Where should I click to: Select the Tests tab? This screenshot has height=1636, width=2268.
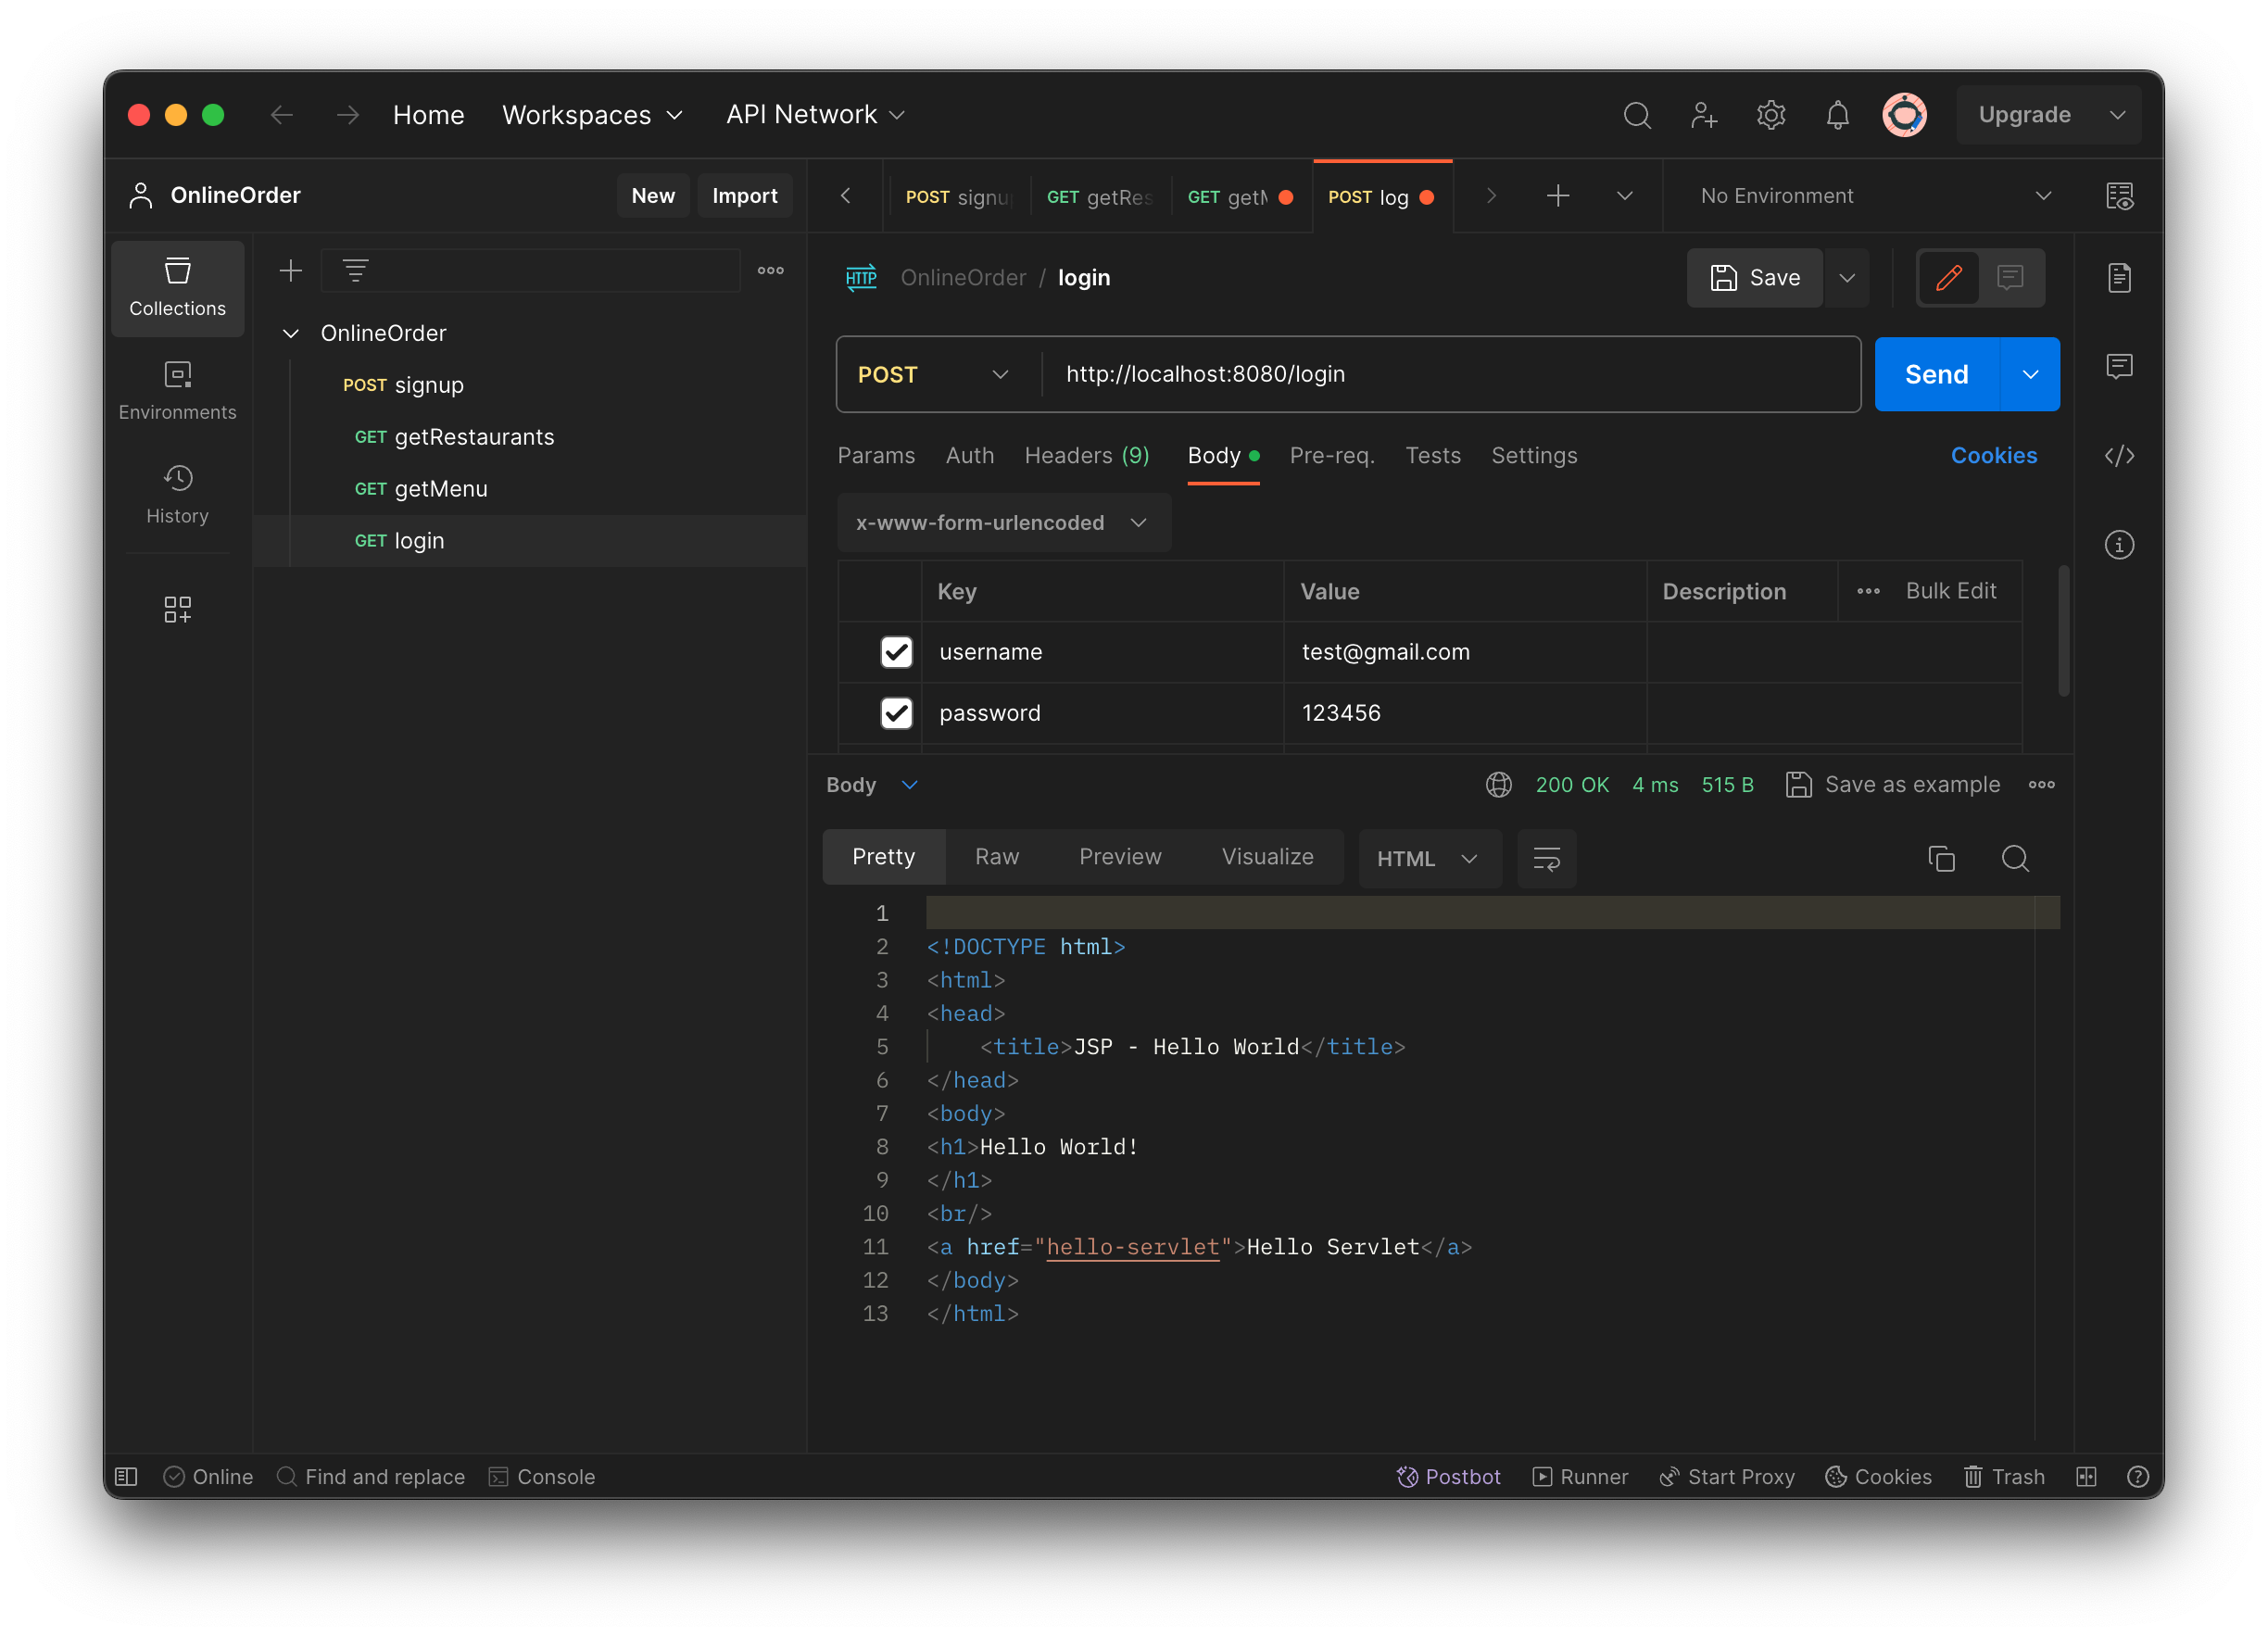coord(1433,454)
